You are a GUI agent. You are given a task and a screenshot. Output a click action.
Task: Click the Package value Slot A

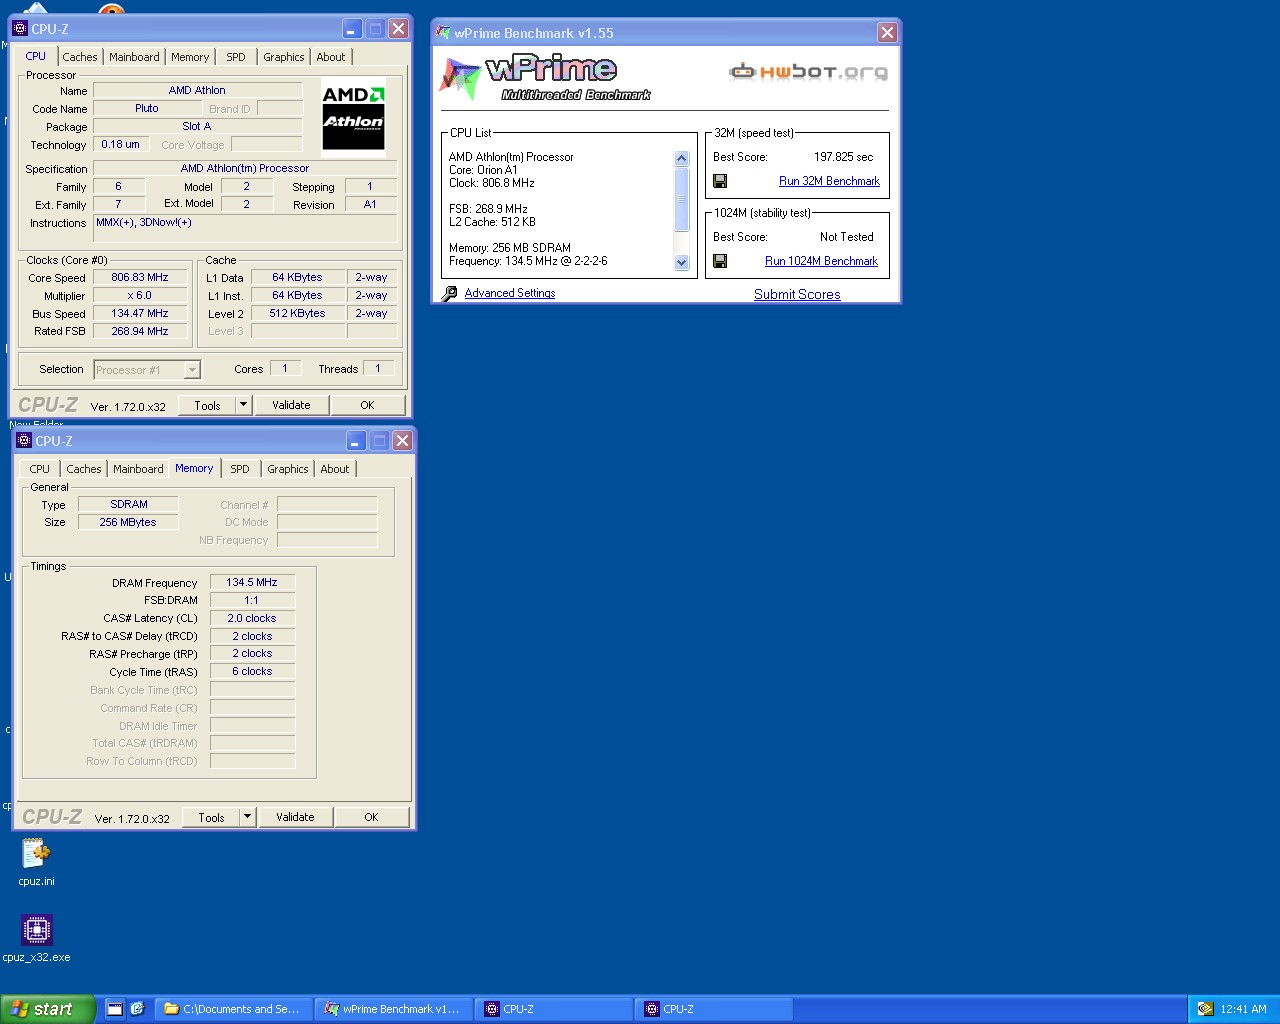tap(197, 126)
